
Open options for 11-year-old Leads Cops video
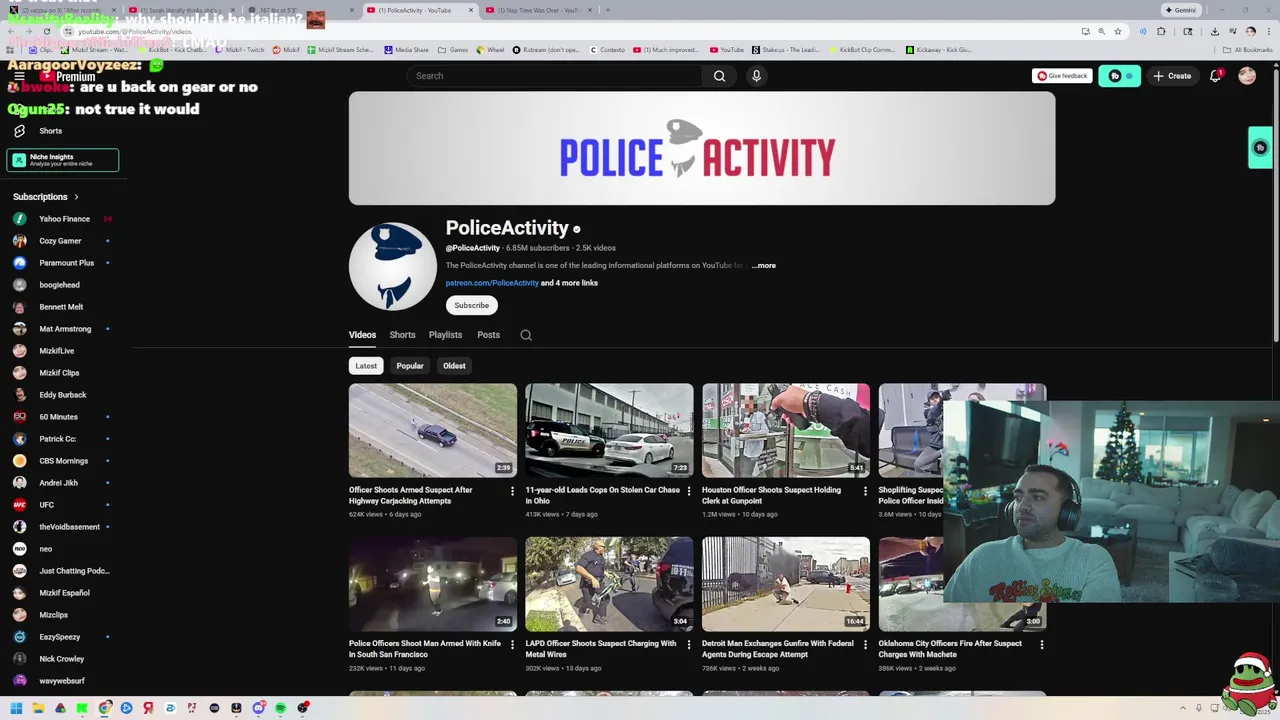pyautogui.click(x=688, y=491)
